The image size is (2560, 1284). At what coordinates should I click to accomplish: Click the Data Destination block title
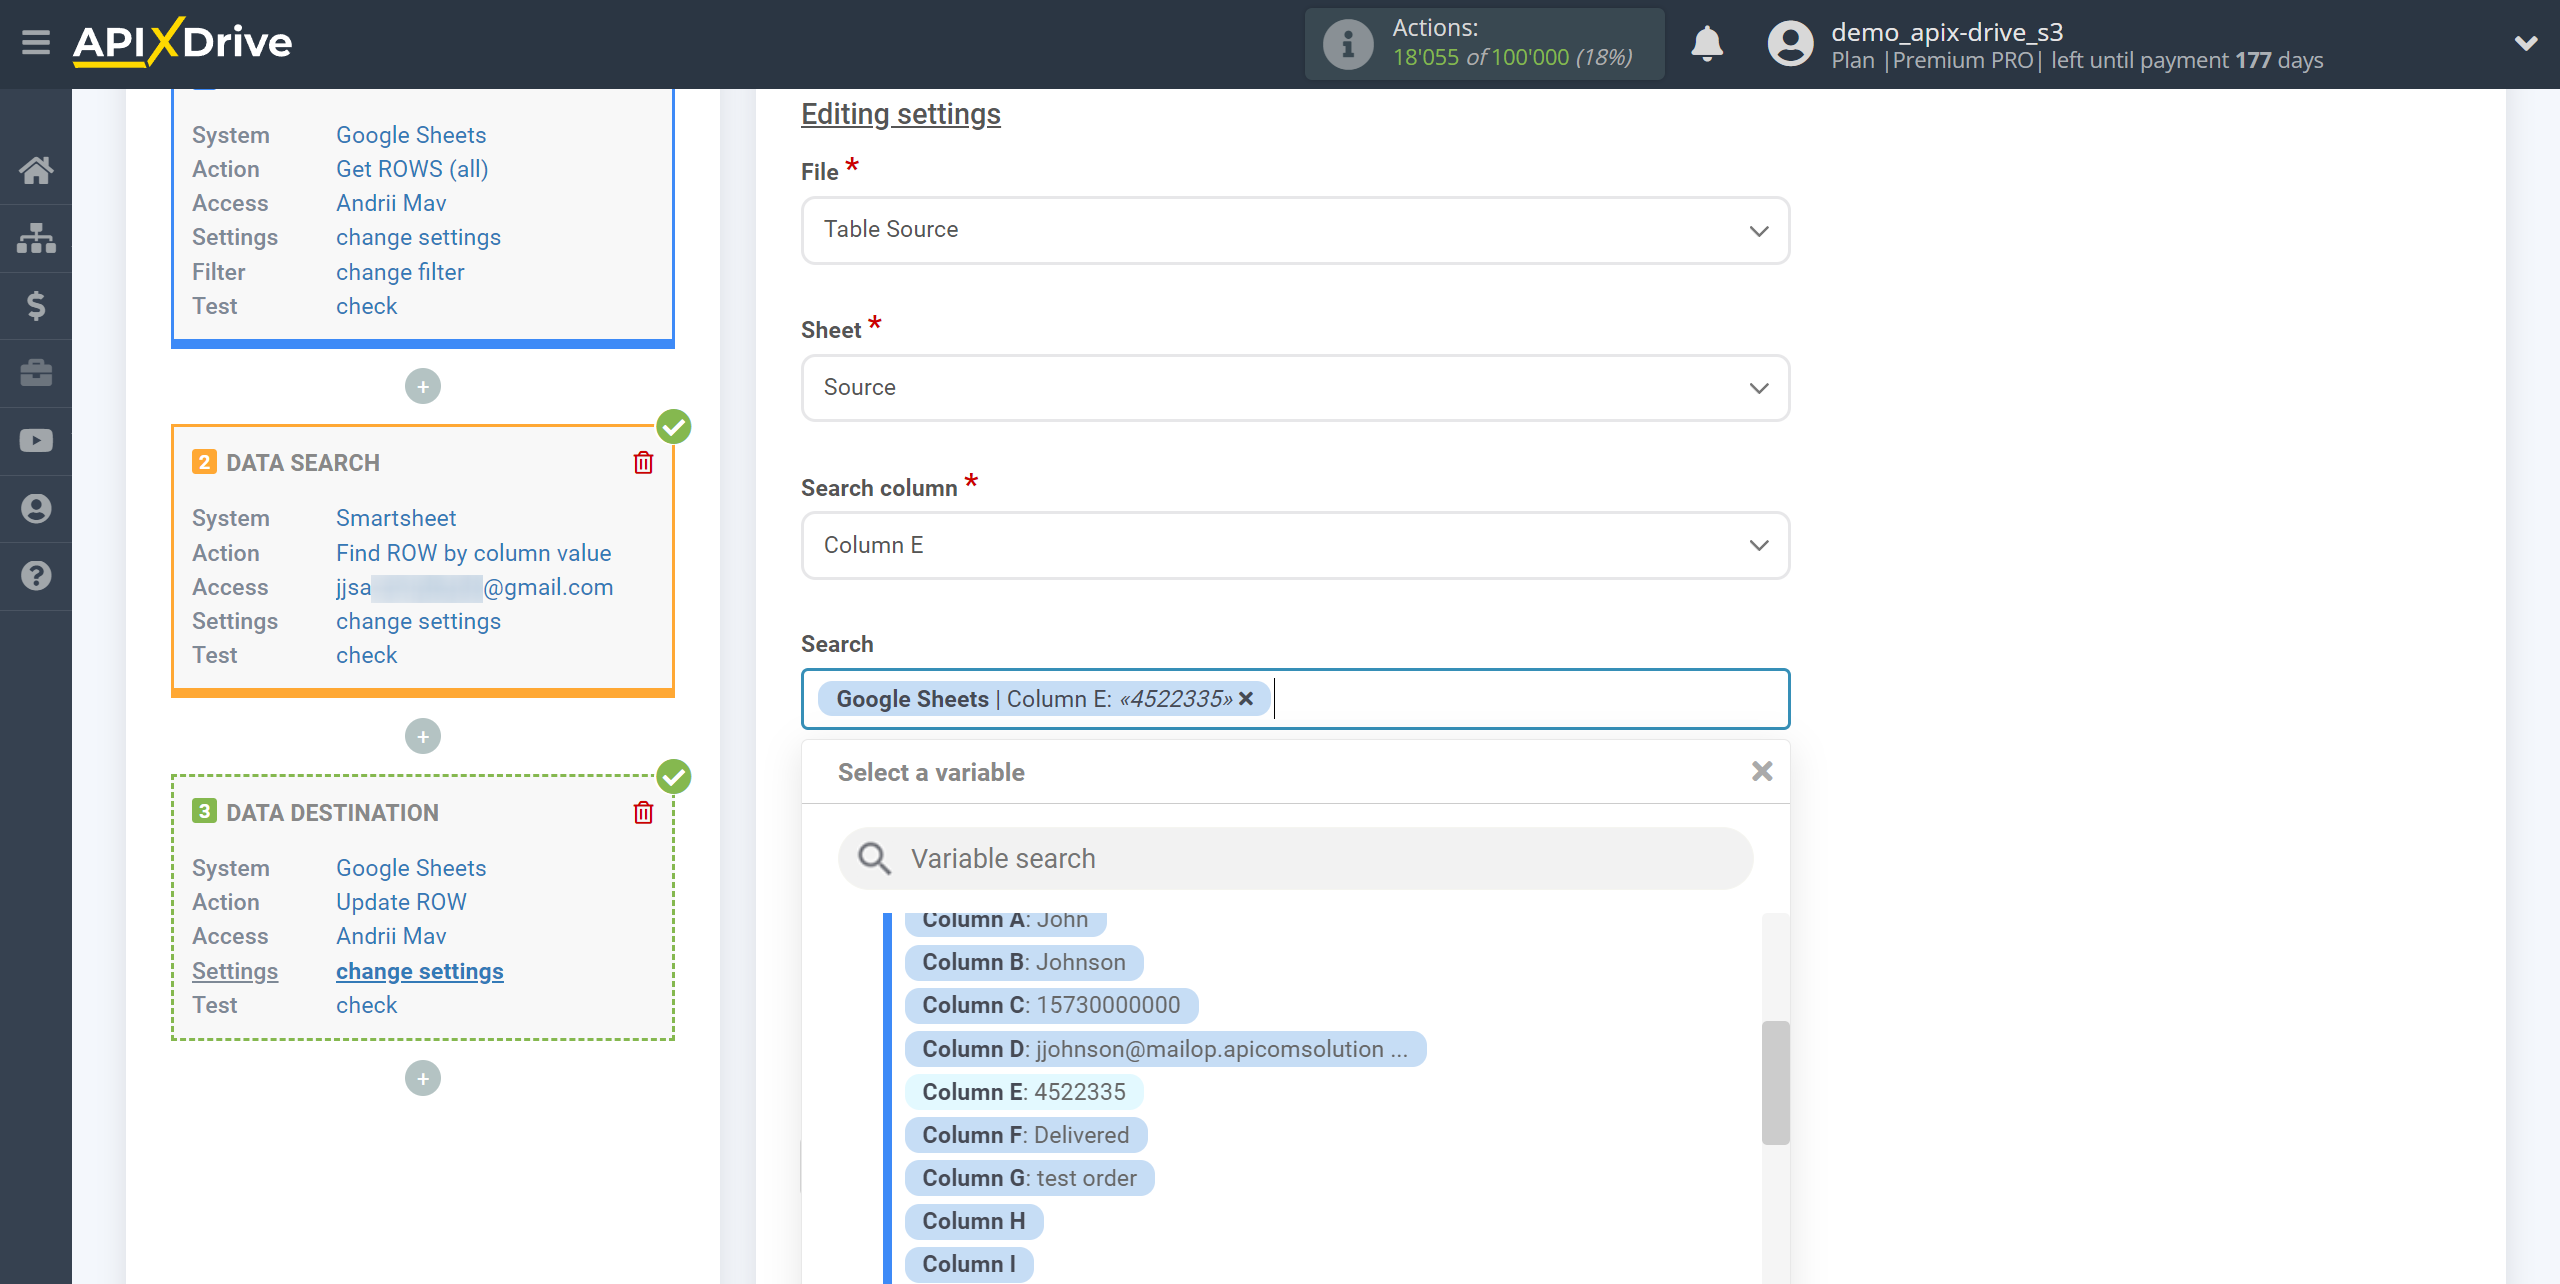tap(332, 813)
